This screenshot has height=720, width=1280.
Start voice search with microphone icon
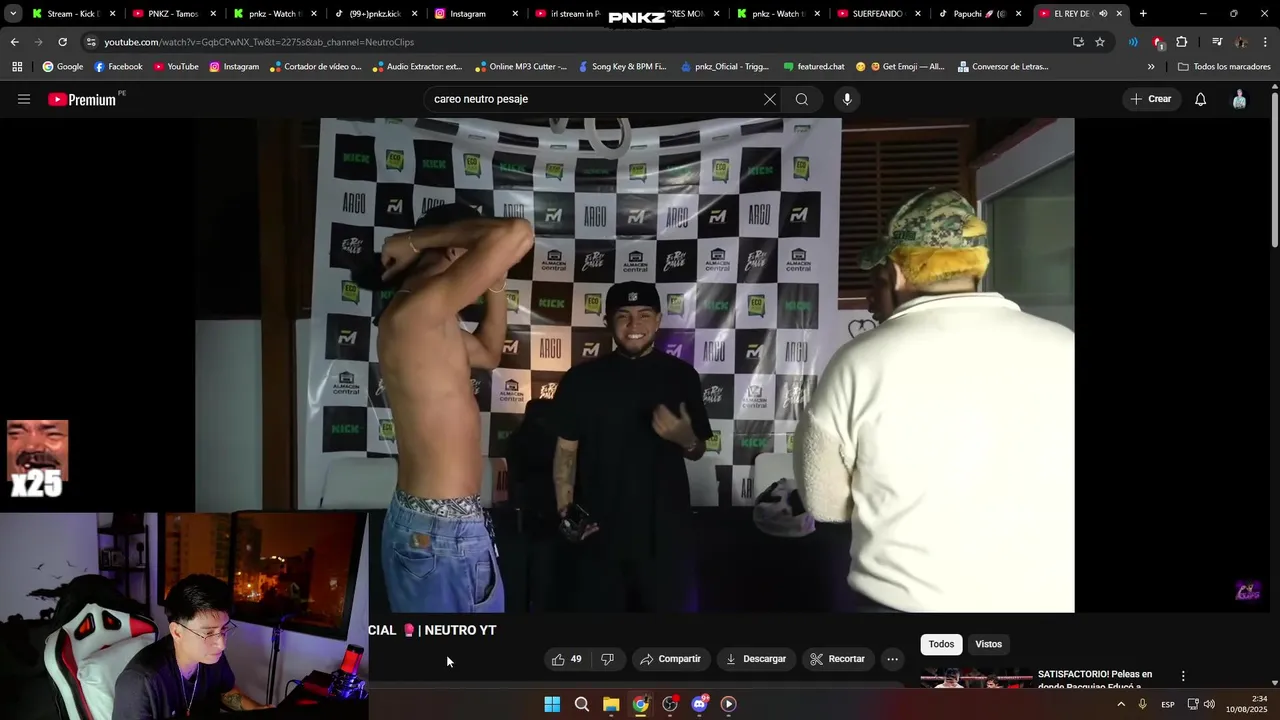[847, 99]
